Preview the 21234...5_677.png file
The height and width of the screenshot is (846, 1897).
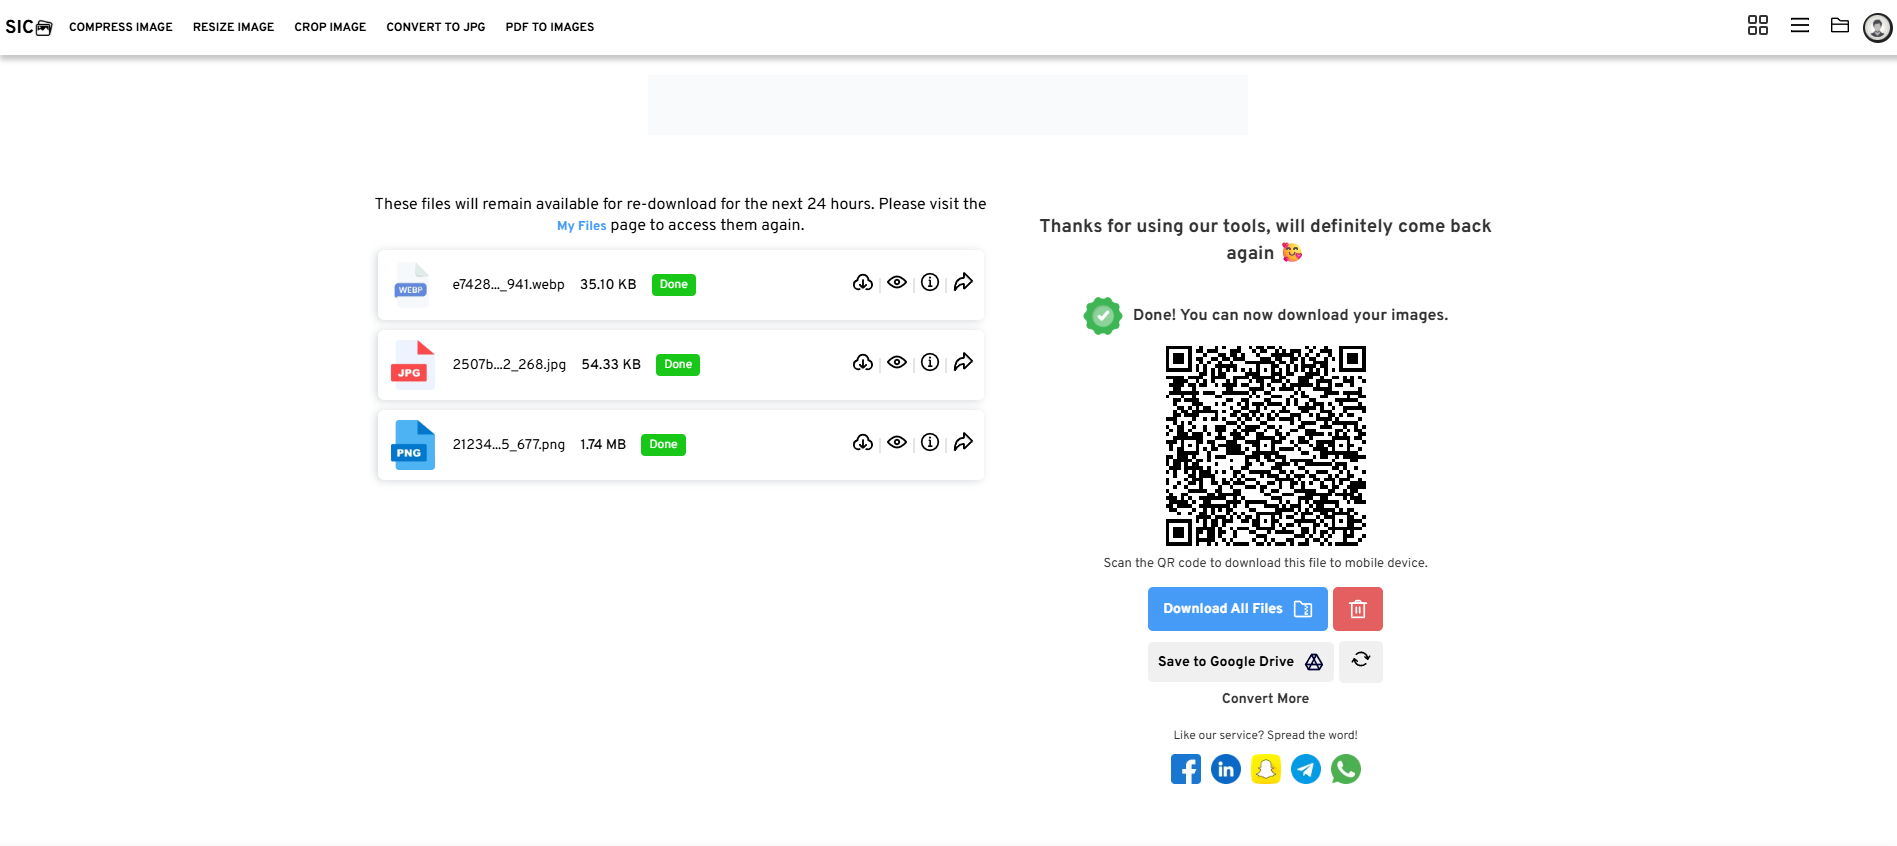897,443
